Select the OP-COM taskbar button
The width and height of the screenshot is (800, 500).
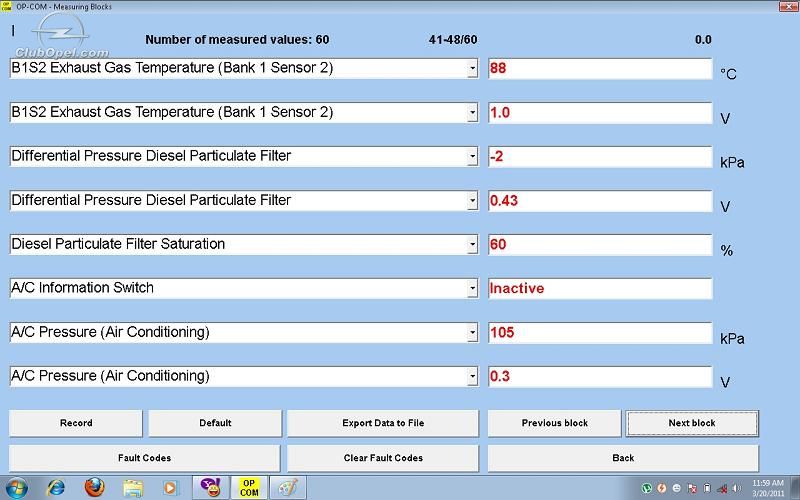coord(248,488)
